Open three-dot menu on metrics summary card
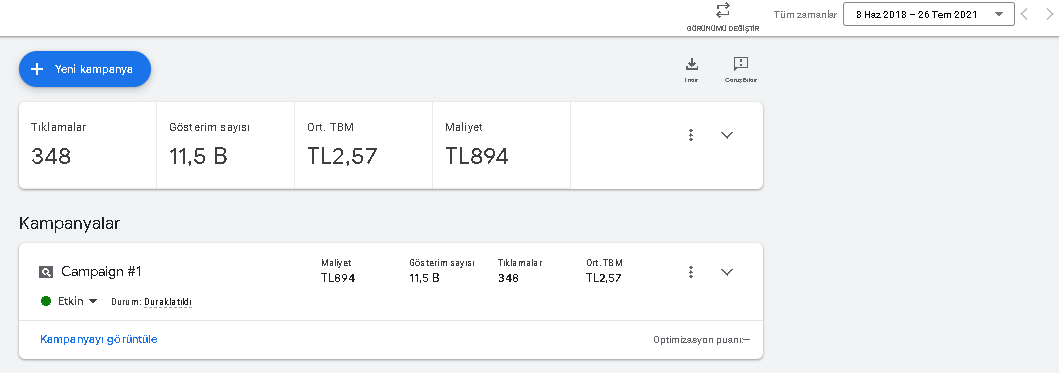 pos(690,135)
